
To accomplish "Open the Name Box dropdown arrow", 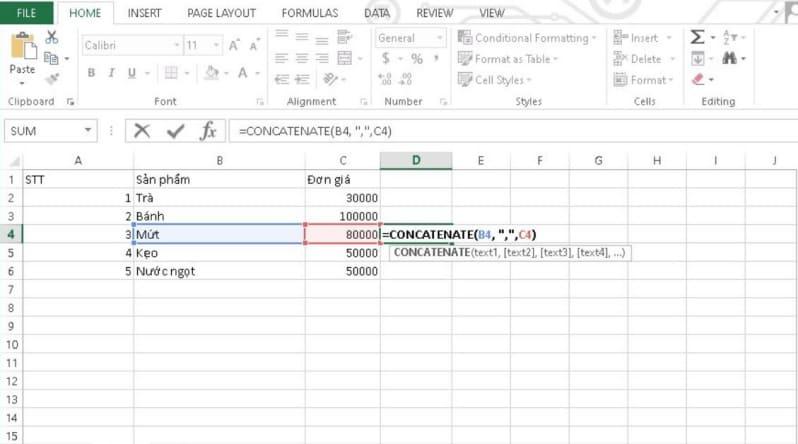I will click(x=88, y=130).
